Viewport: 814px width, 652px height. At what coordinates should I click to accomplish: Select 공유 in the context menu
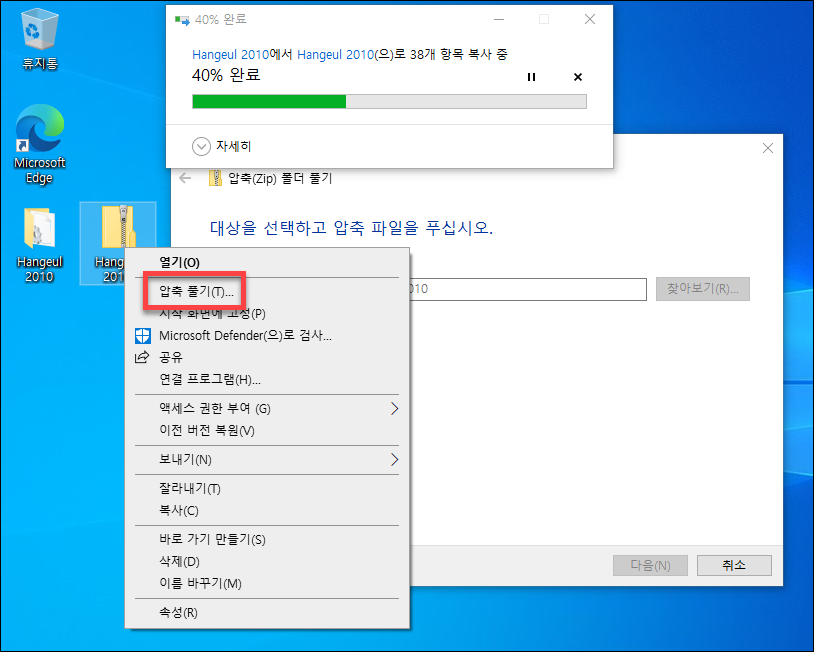click(x=267, y=357)
